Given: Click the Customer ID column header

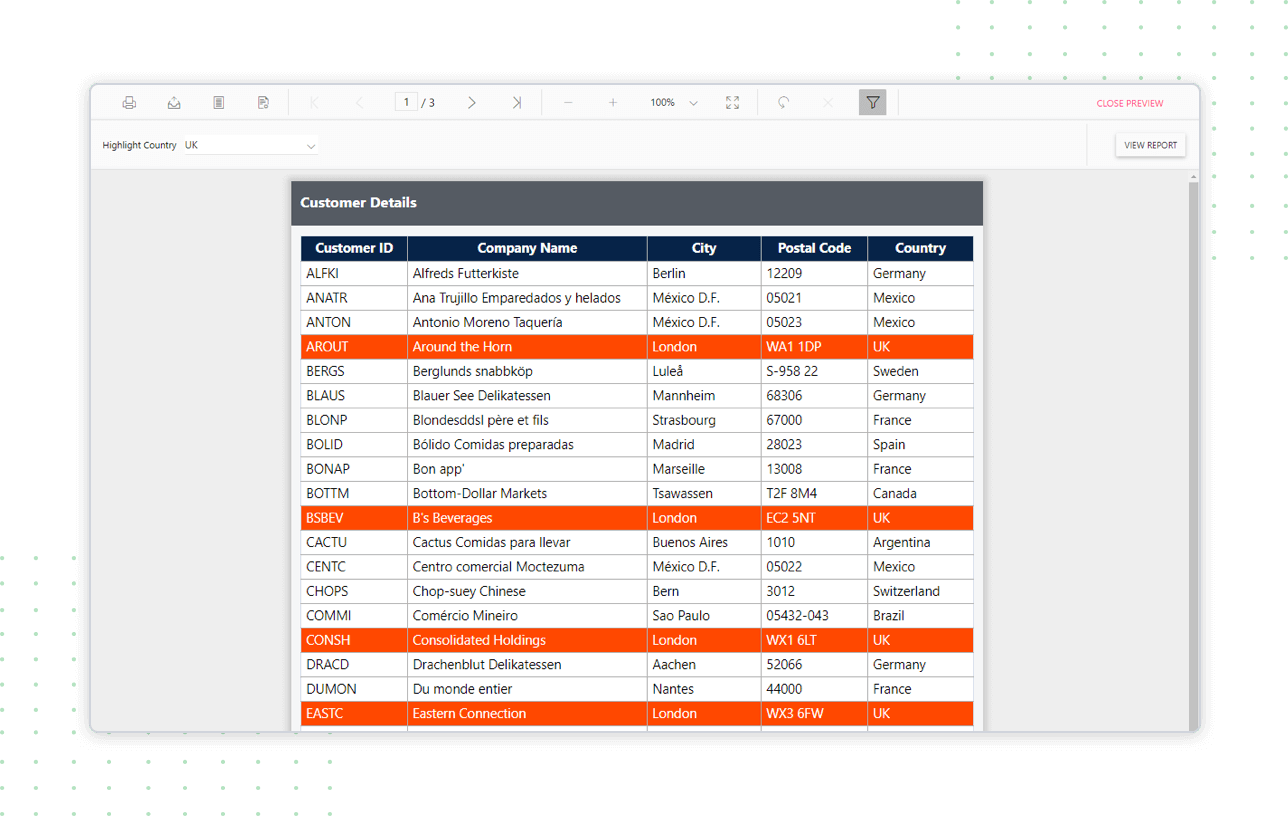Looking at the screenshot, I should [x=354, y=248].
